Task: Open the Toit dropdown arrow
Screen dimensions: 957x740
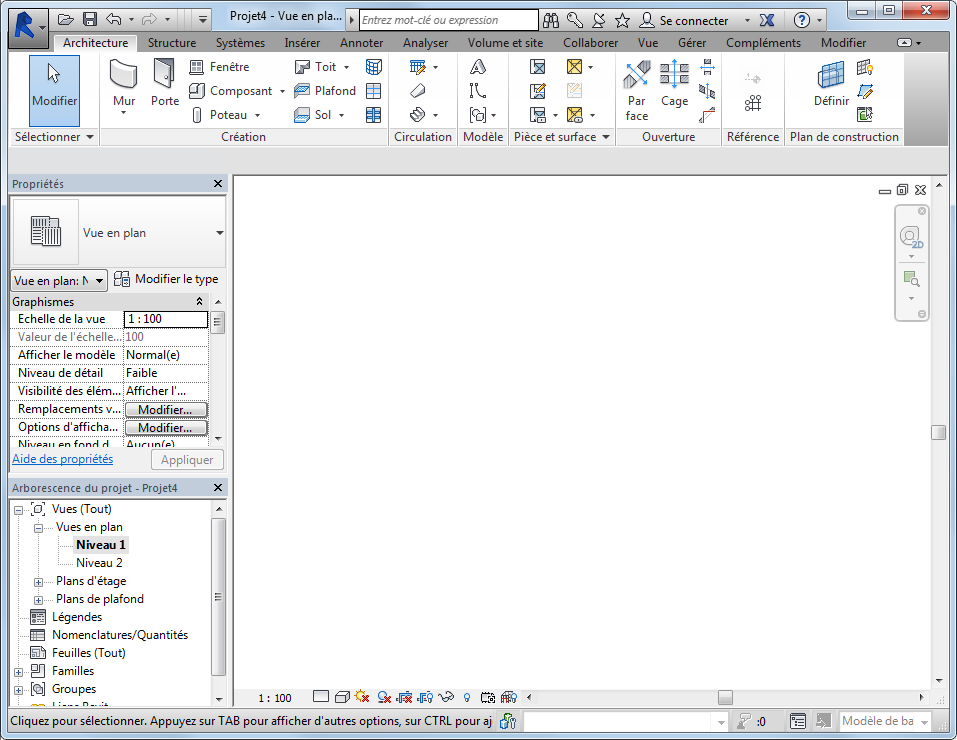Action: click(347, 67)
